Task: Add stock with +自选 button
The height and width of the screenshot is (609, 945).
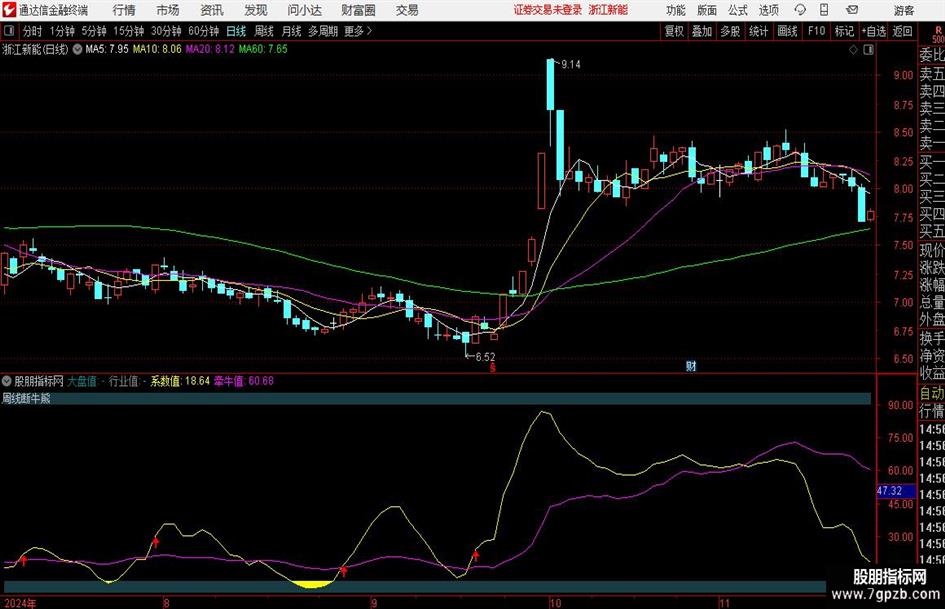Action: click(873, 31)
